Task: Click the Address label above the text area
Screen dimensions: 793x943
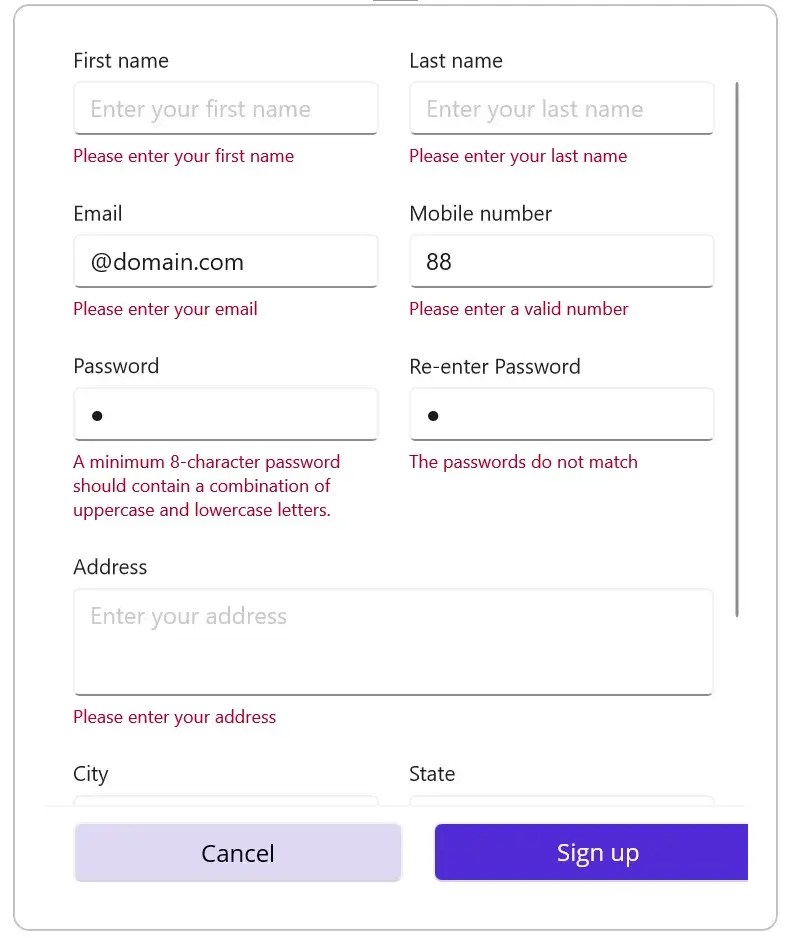Action: pos(110,567)
